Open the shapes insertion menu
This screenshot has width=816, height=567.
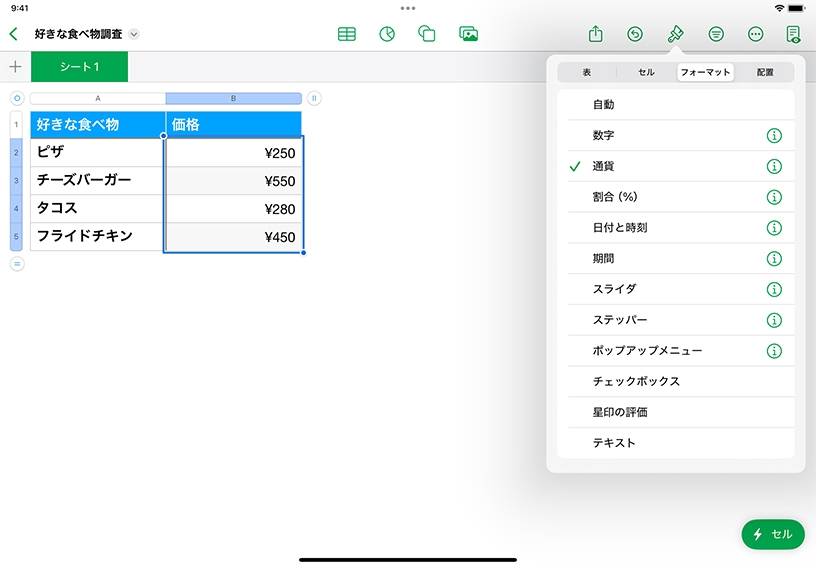[427, 34]
